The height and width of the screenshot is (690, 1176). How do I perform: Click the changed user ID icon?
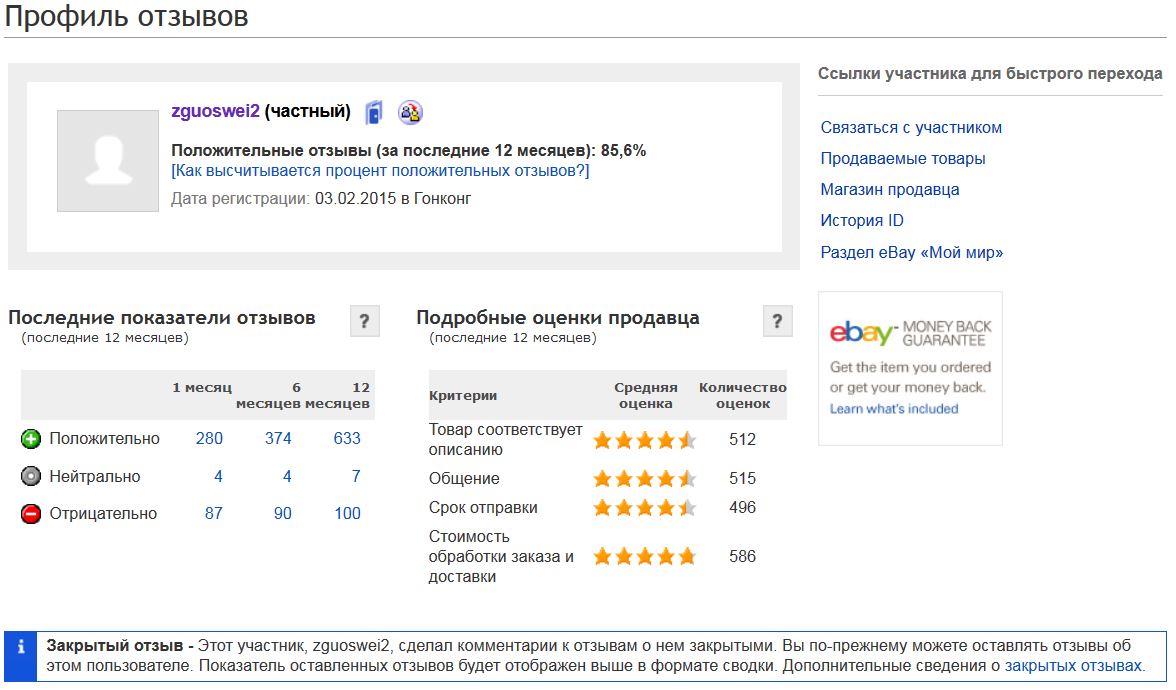tap(410, 112)
